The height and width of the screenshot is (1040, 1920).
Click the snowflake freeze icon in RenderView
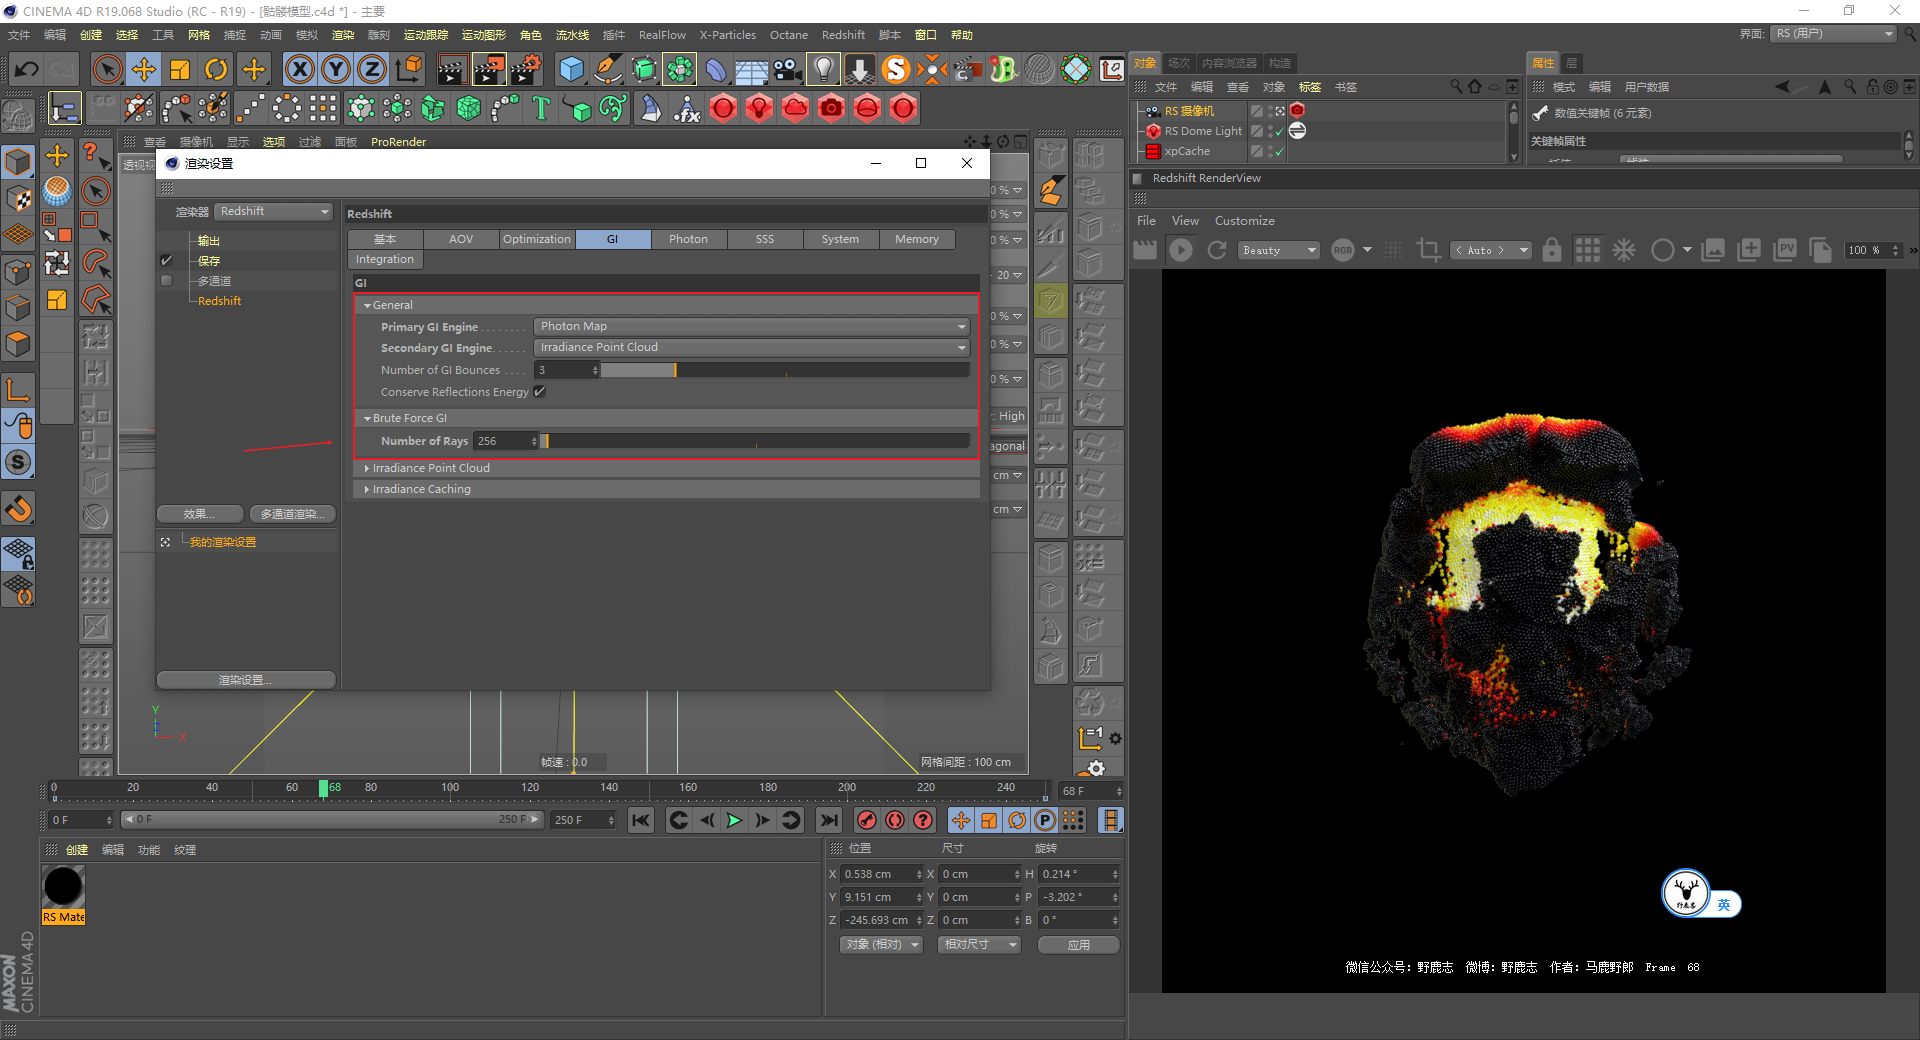(1624, 250)
